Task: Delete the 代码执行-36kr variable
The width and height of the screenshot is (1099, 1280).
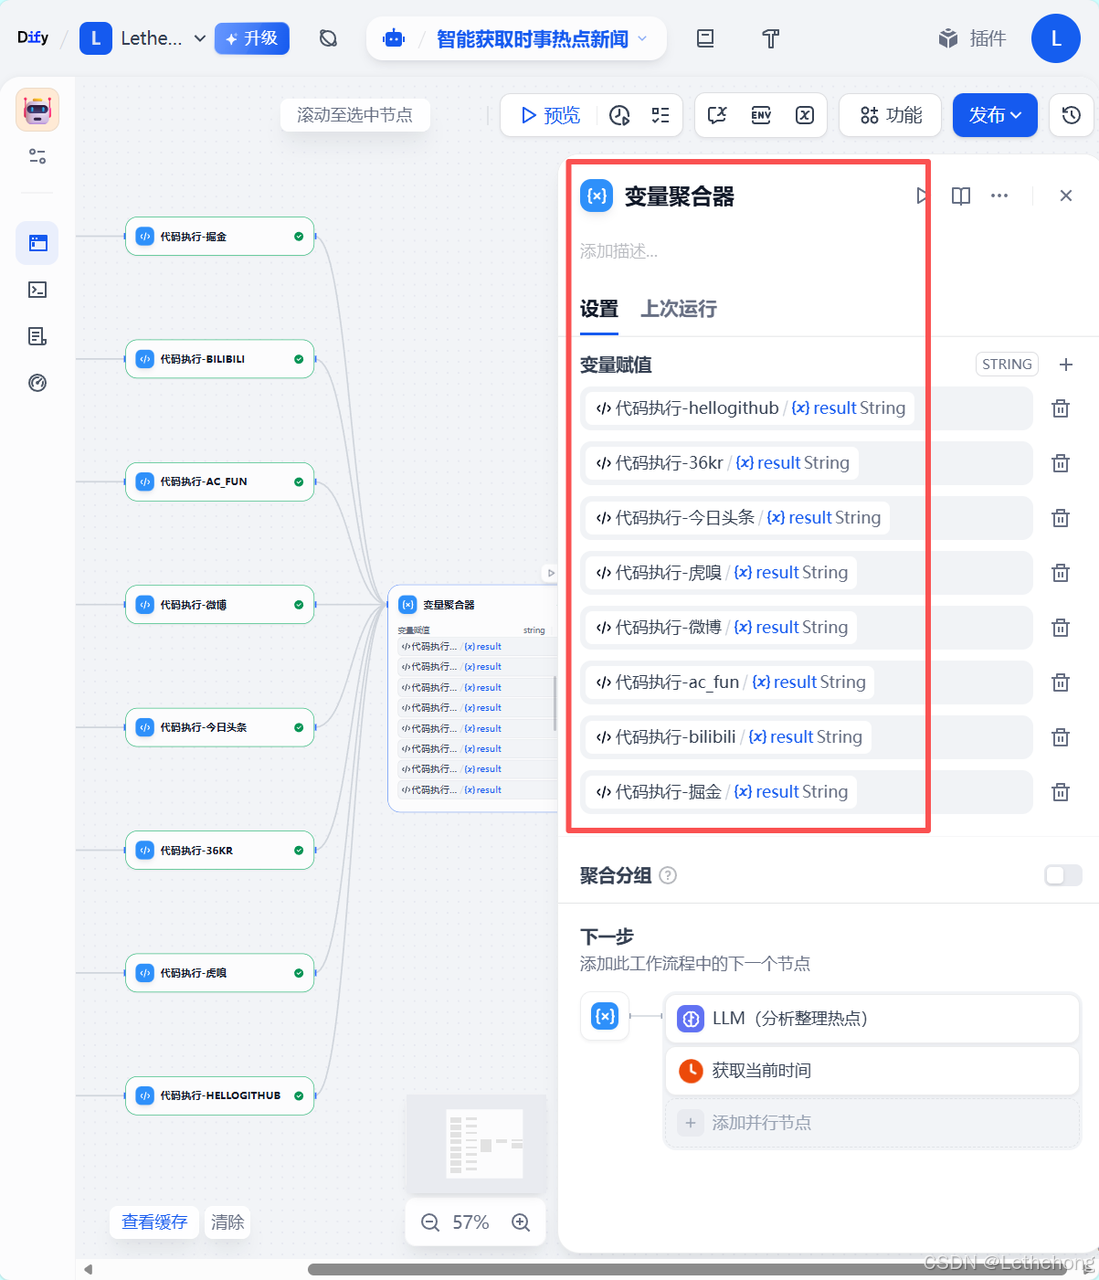Action: click(x=1061, y=463)
